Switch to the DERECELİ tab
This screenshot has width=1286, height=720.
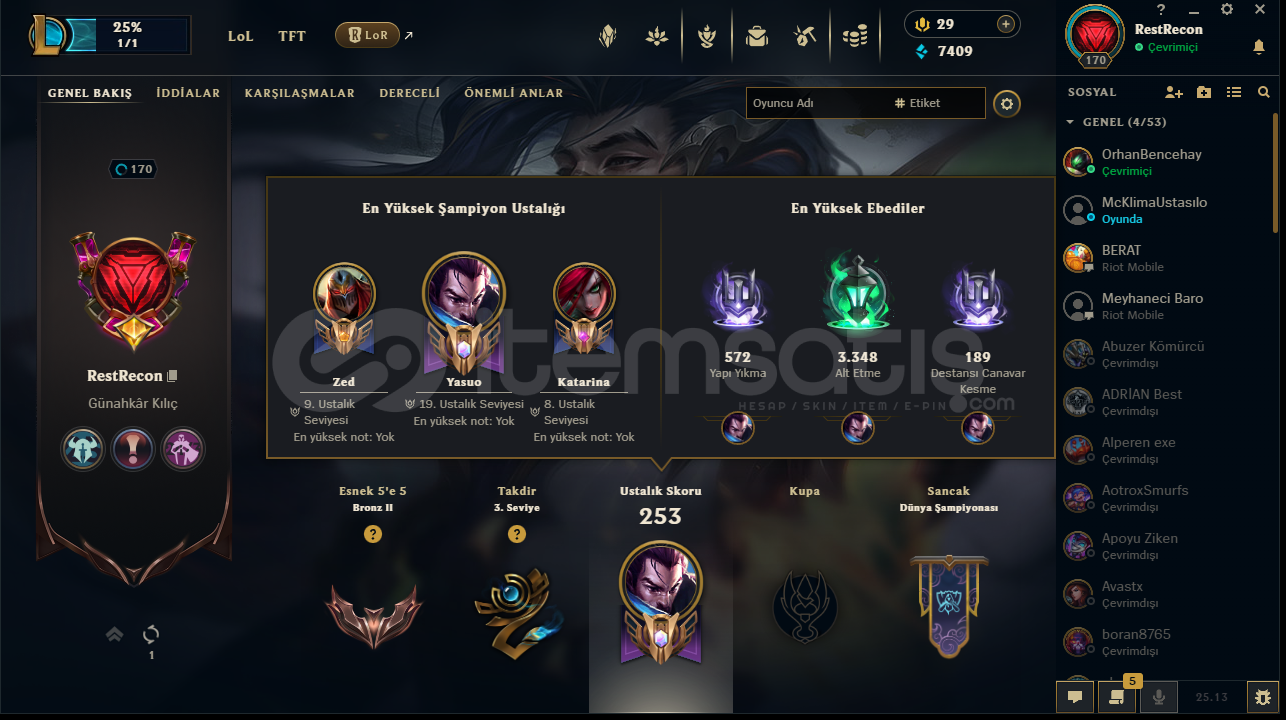click(x=410, y=93)
